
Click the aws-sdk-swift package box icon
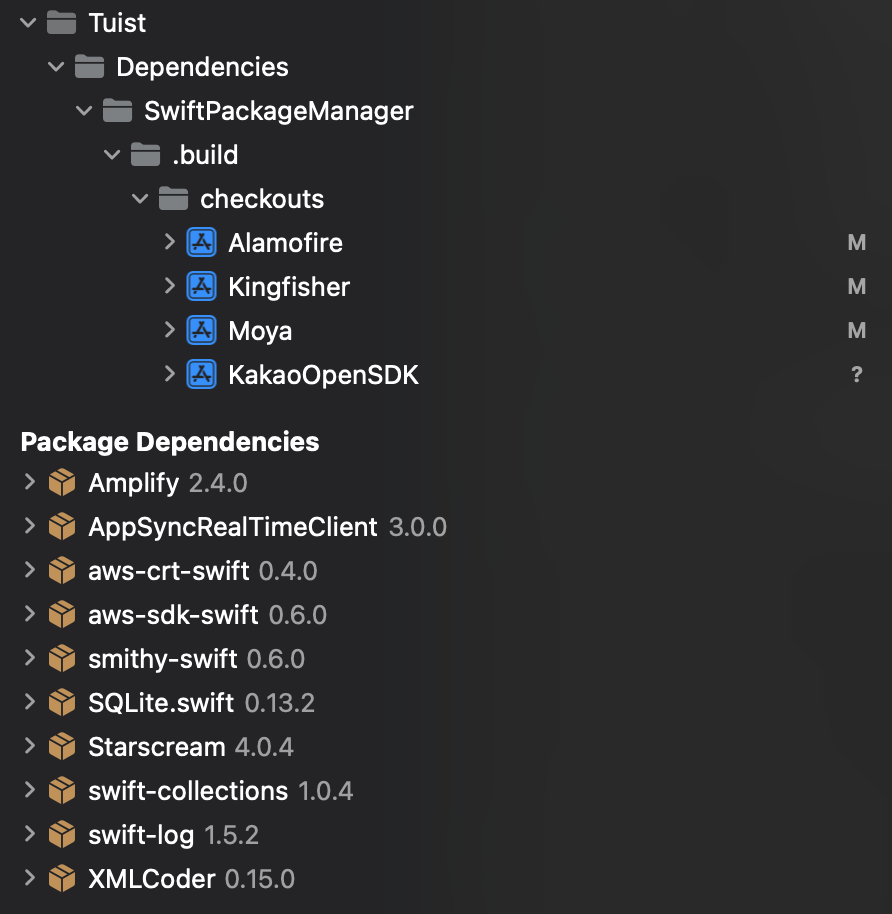click(x=62, y=615)
